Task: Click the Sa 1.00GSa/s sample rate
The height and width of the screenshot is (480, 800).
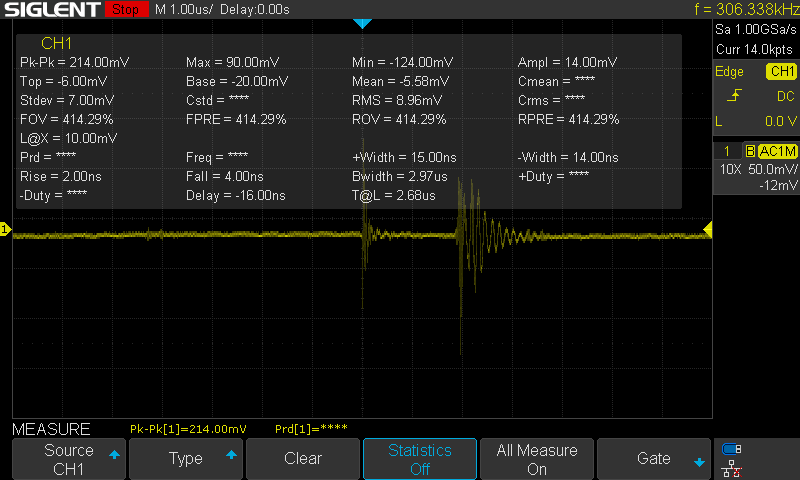Action: click(756, 29)
